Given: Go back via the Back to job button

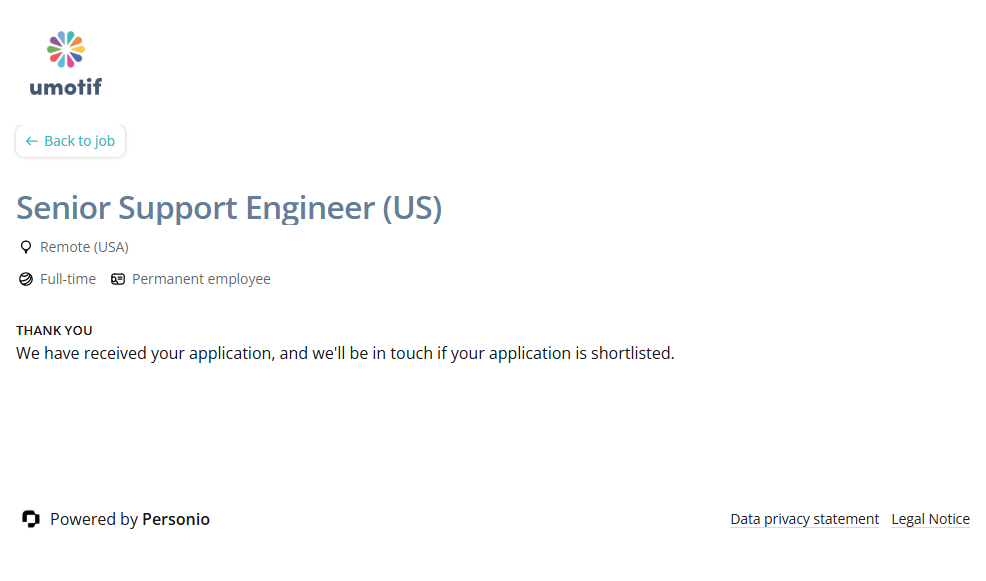Looking at the screenshot, I should coord(70,141).
